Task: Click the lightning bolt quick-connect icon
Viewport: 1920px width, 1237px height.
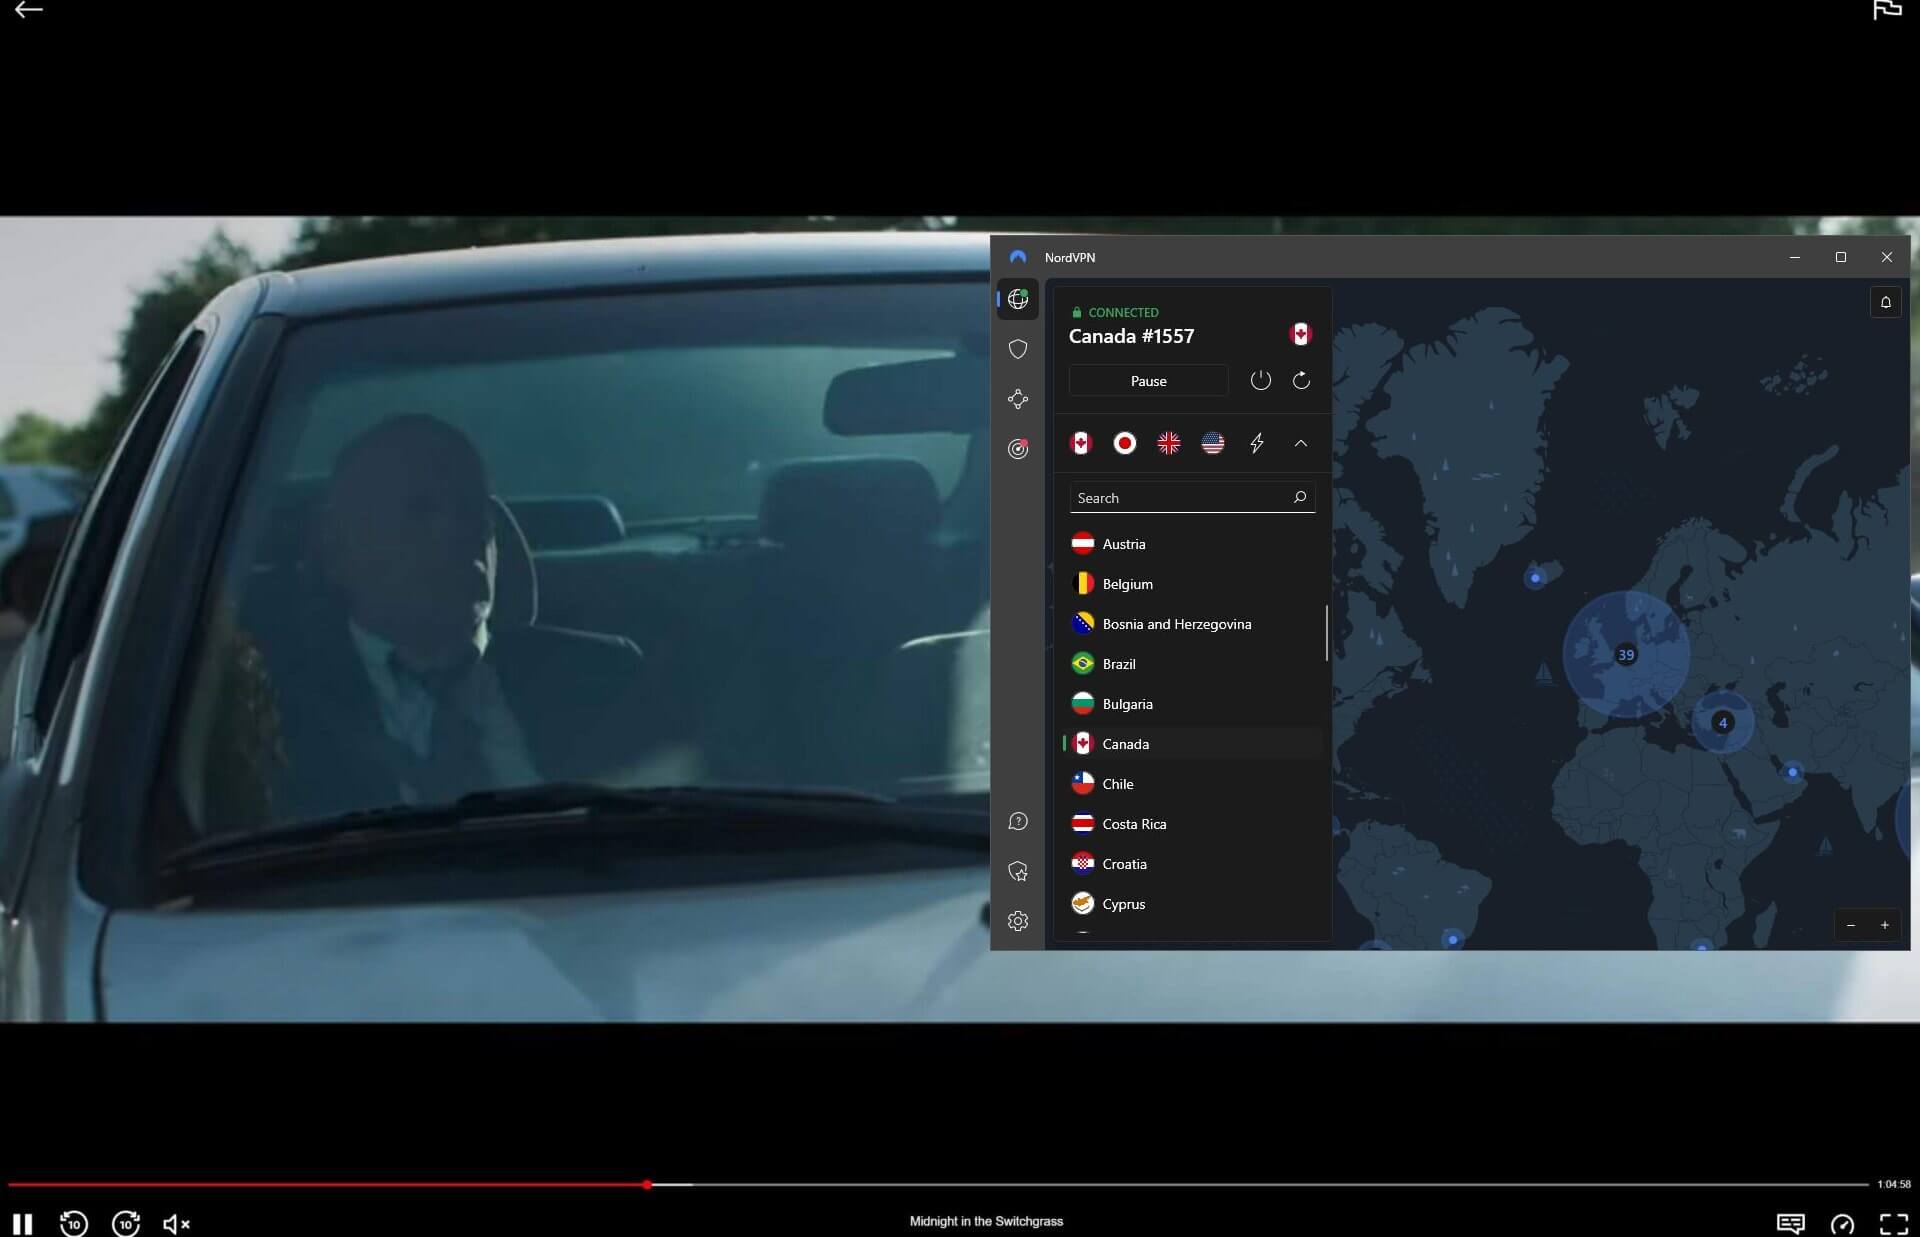Action: (x=1257, y=444)
